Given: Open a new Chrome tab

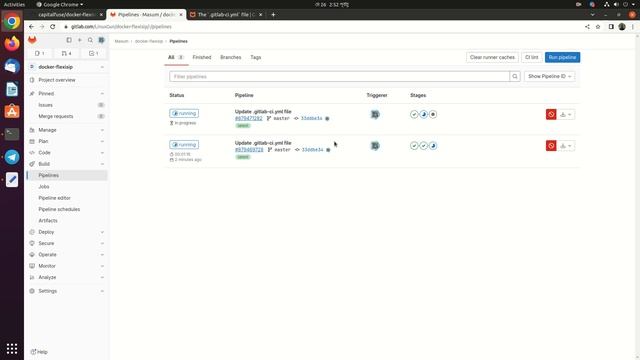Looking at the screenshot, I should 273,15.
